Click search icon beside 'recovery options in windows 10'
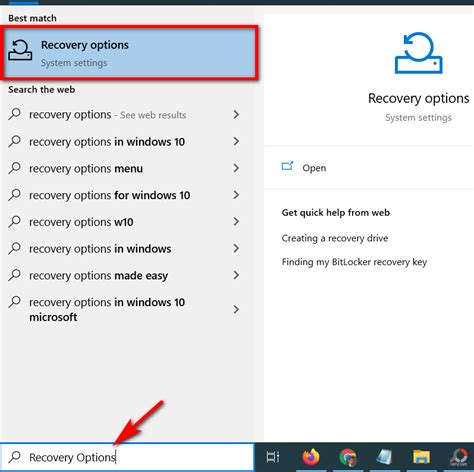Viewport: 474px width, 472px height. tap(14, 141)
